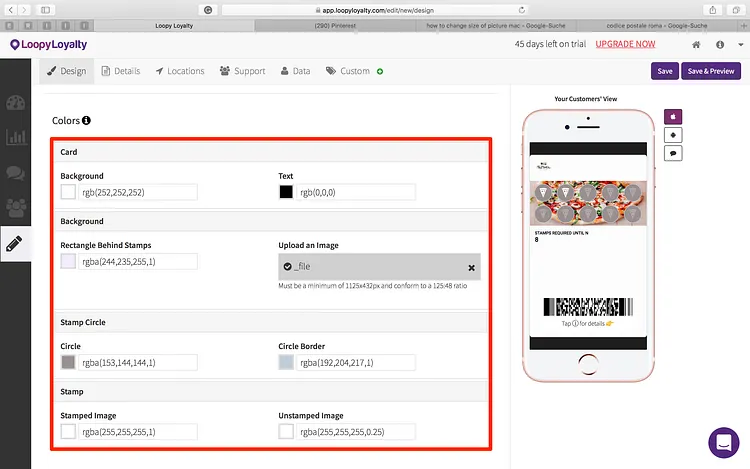750x469 pixels.
Task: Click the Stamped Image rgba(255,255,255,1) field
Action: pos(138,432)
